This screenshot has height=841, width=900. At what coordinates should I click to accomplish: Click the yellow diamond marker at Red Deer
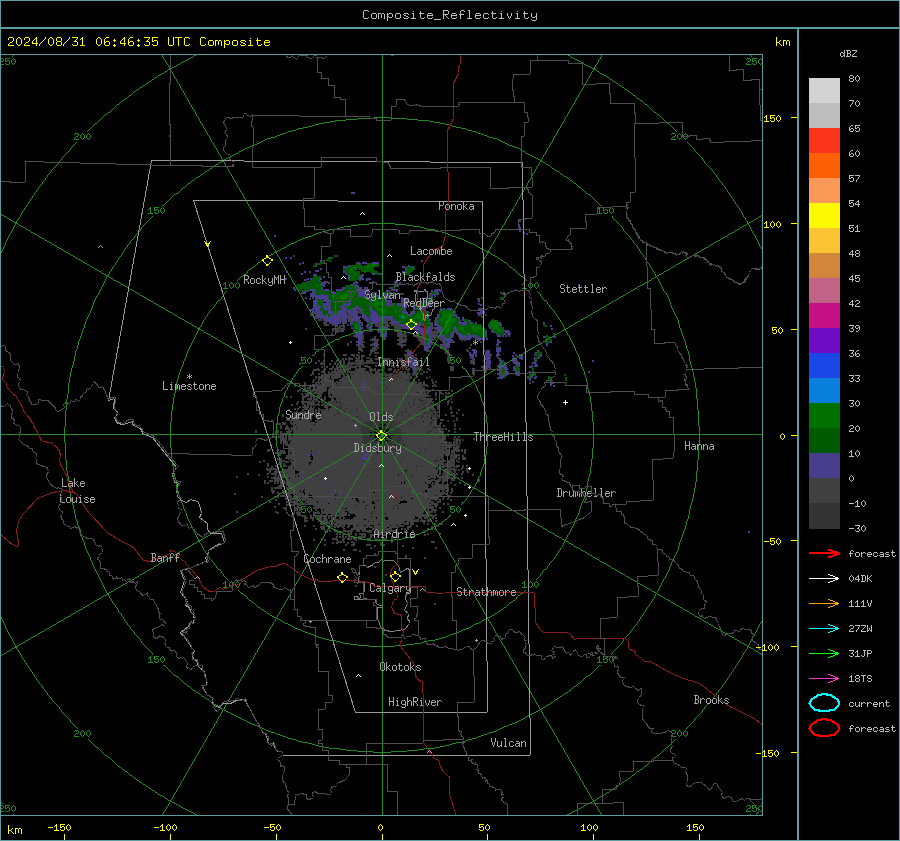coord(411,324)
